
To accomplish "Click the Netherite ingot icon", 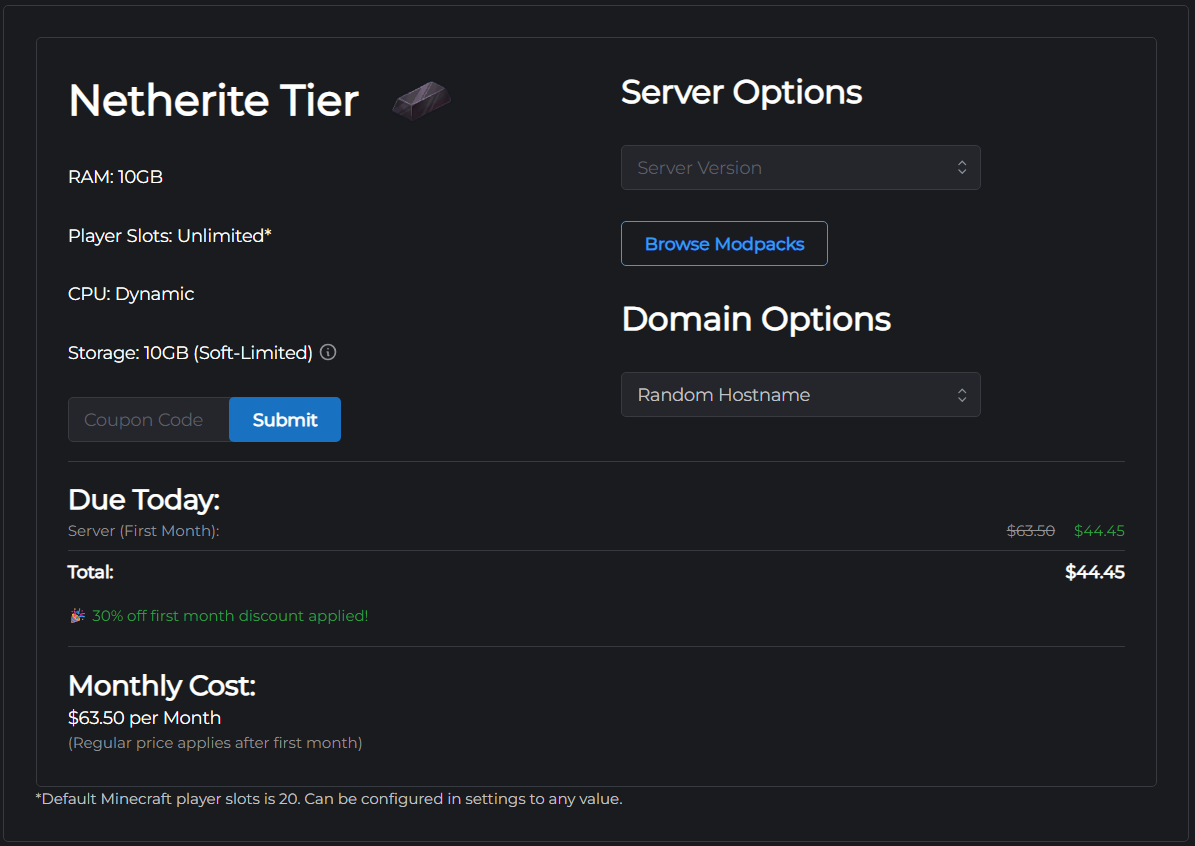I will point(421,101).
